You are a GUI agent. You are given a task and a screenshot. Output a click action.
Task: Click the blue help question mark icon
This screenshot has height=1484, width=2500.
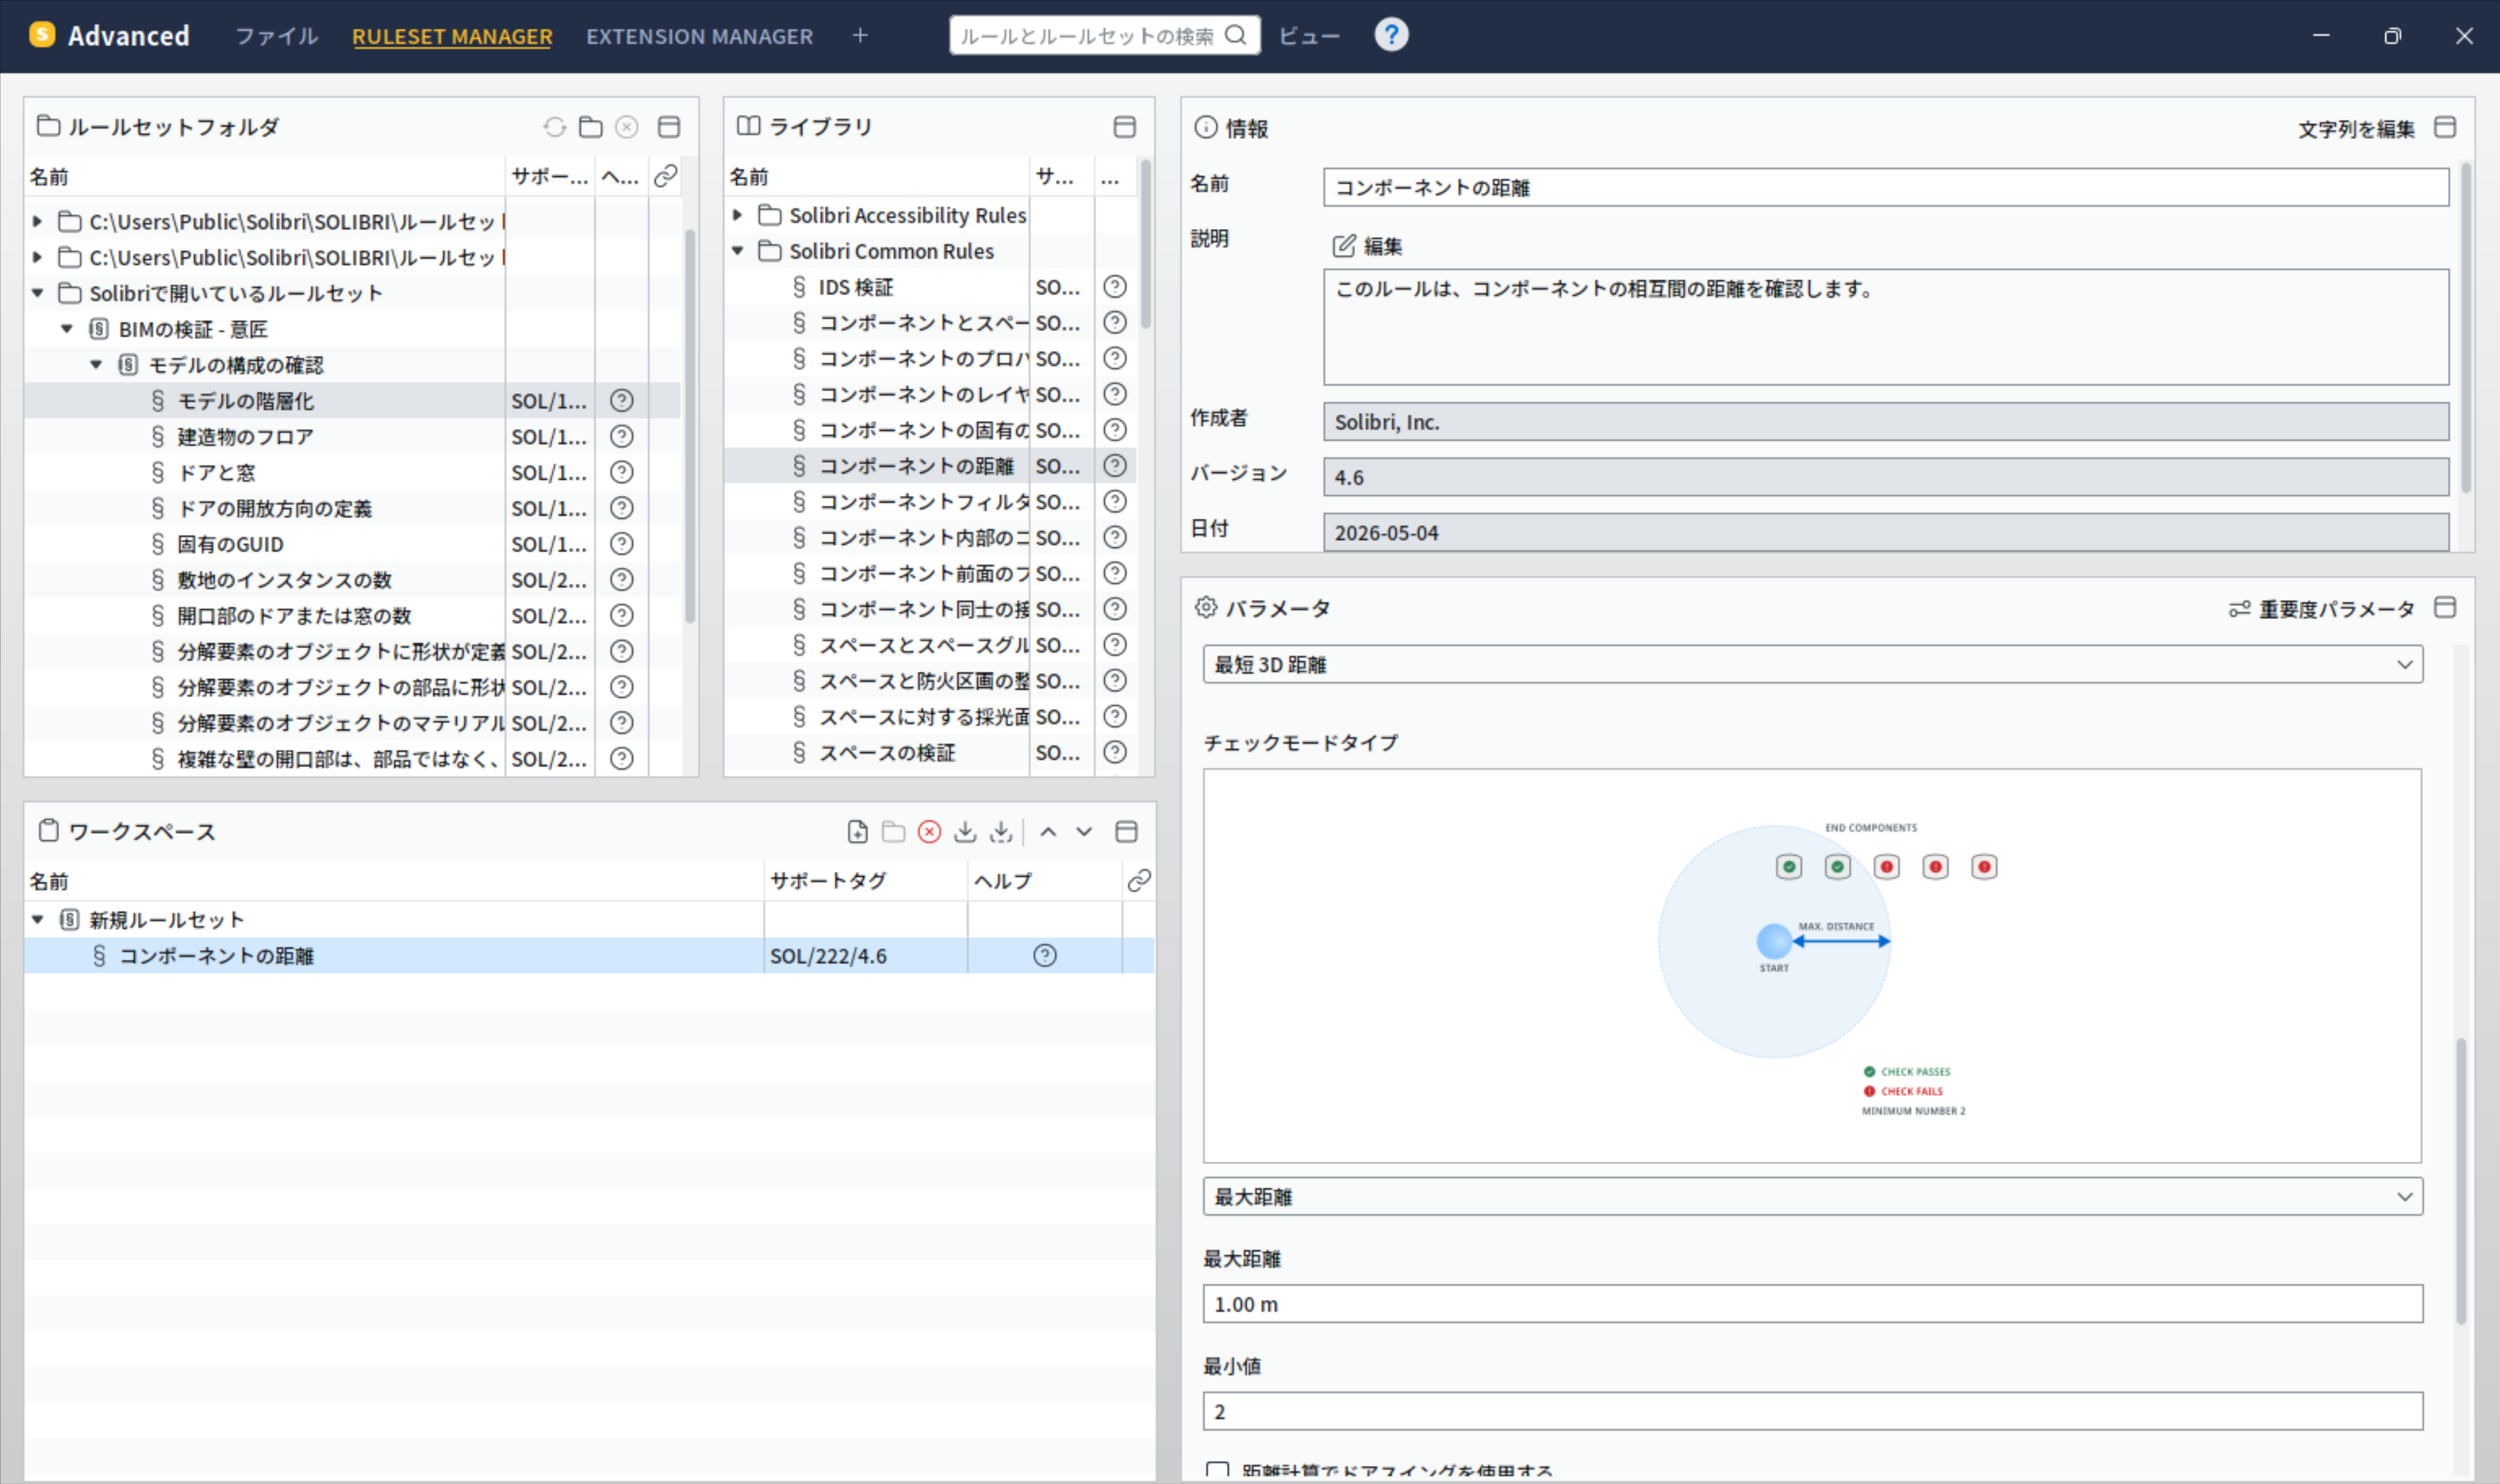point(1391,35)
